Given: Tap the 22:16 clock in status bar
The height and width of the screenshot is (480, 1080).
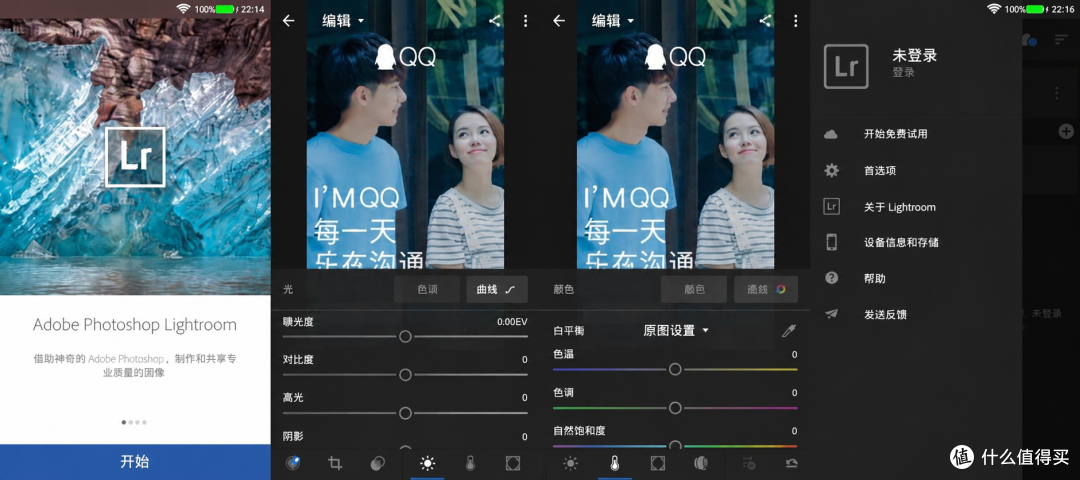Looking at the screenshot, I should (x=1061, y=9).
